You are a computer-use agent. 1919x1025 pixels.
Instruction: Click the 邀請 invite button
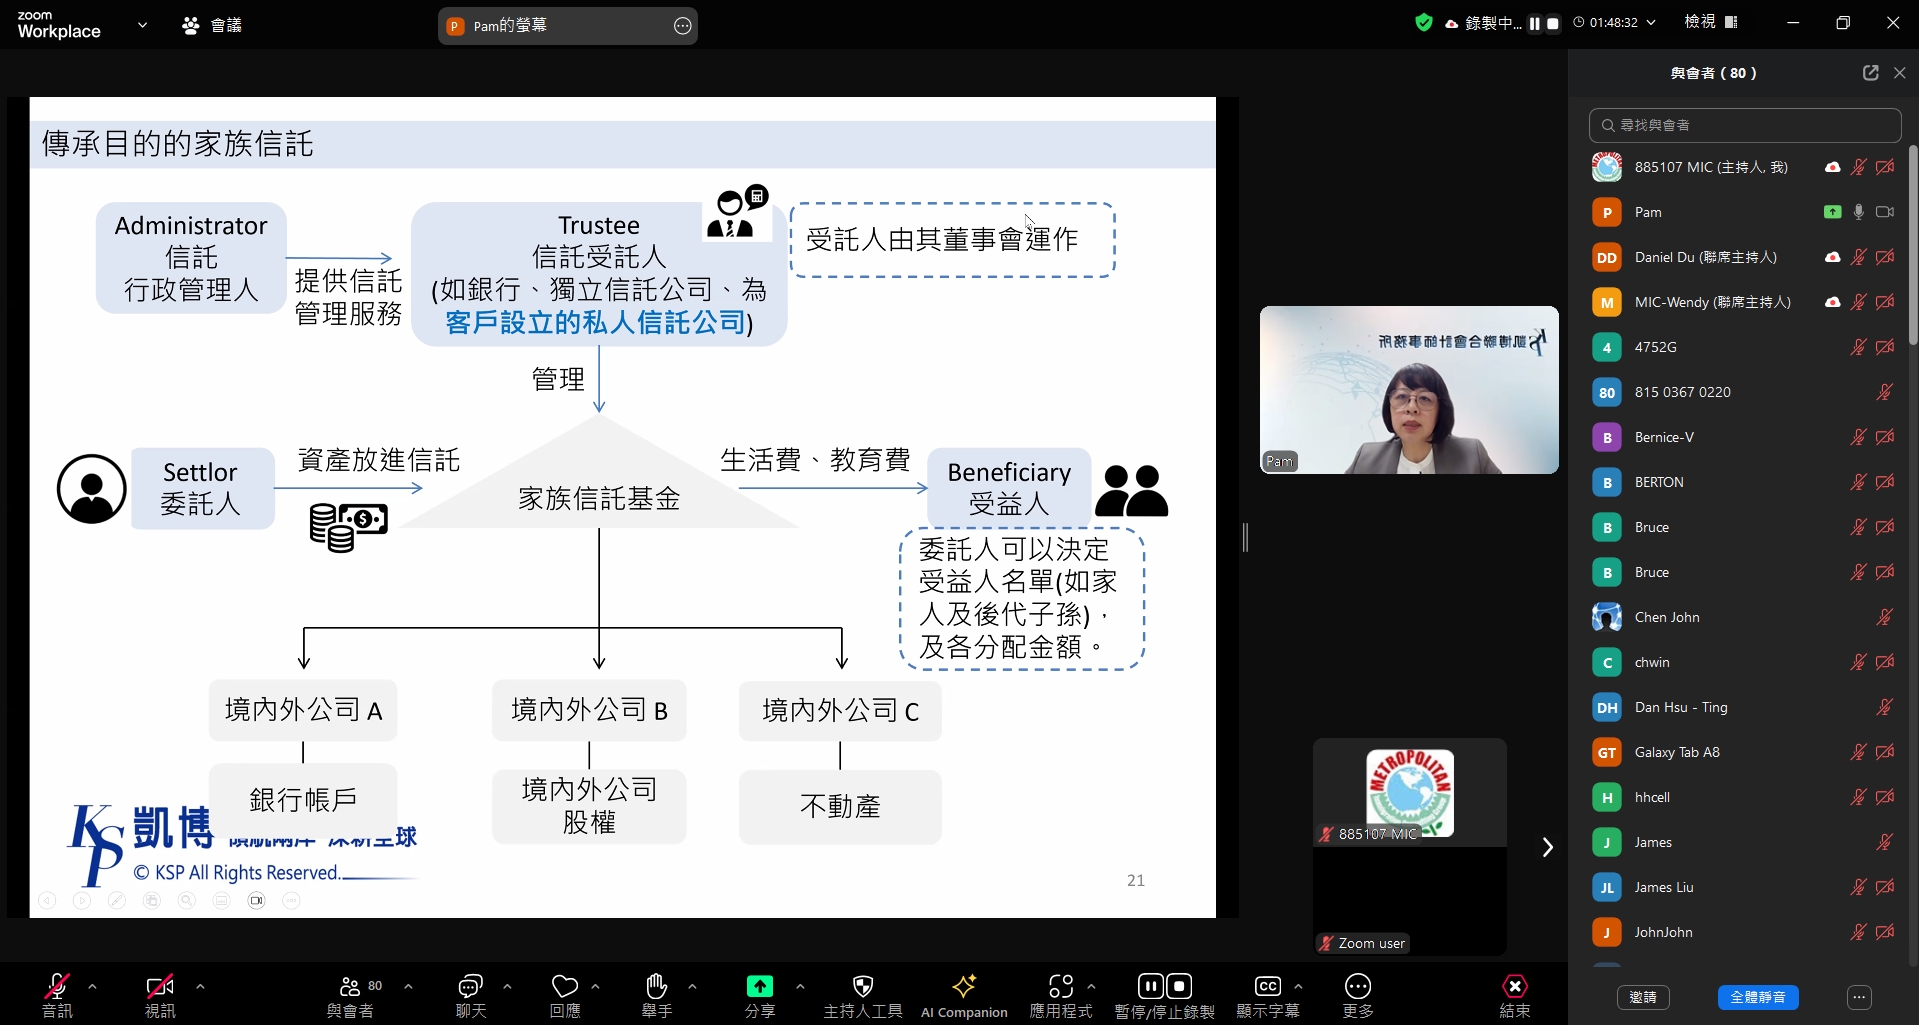click(x=1642, y=997)
